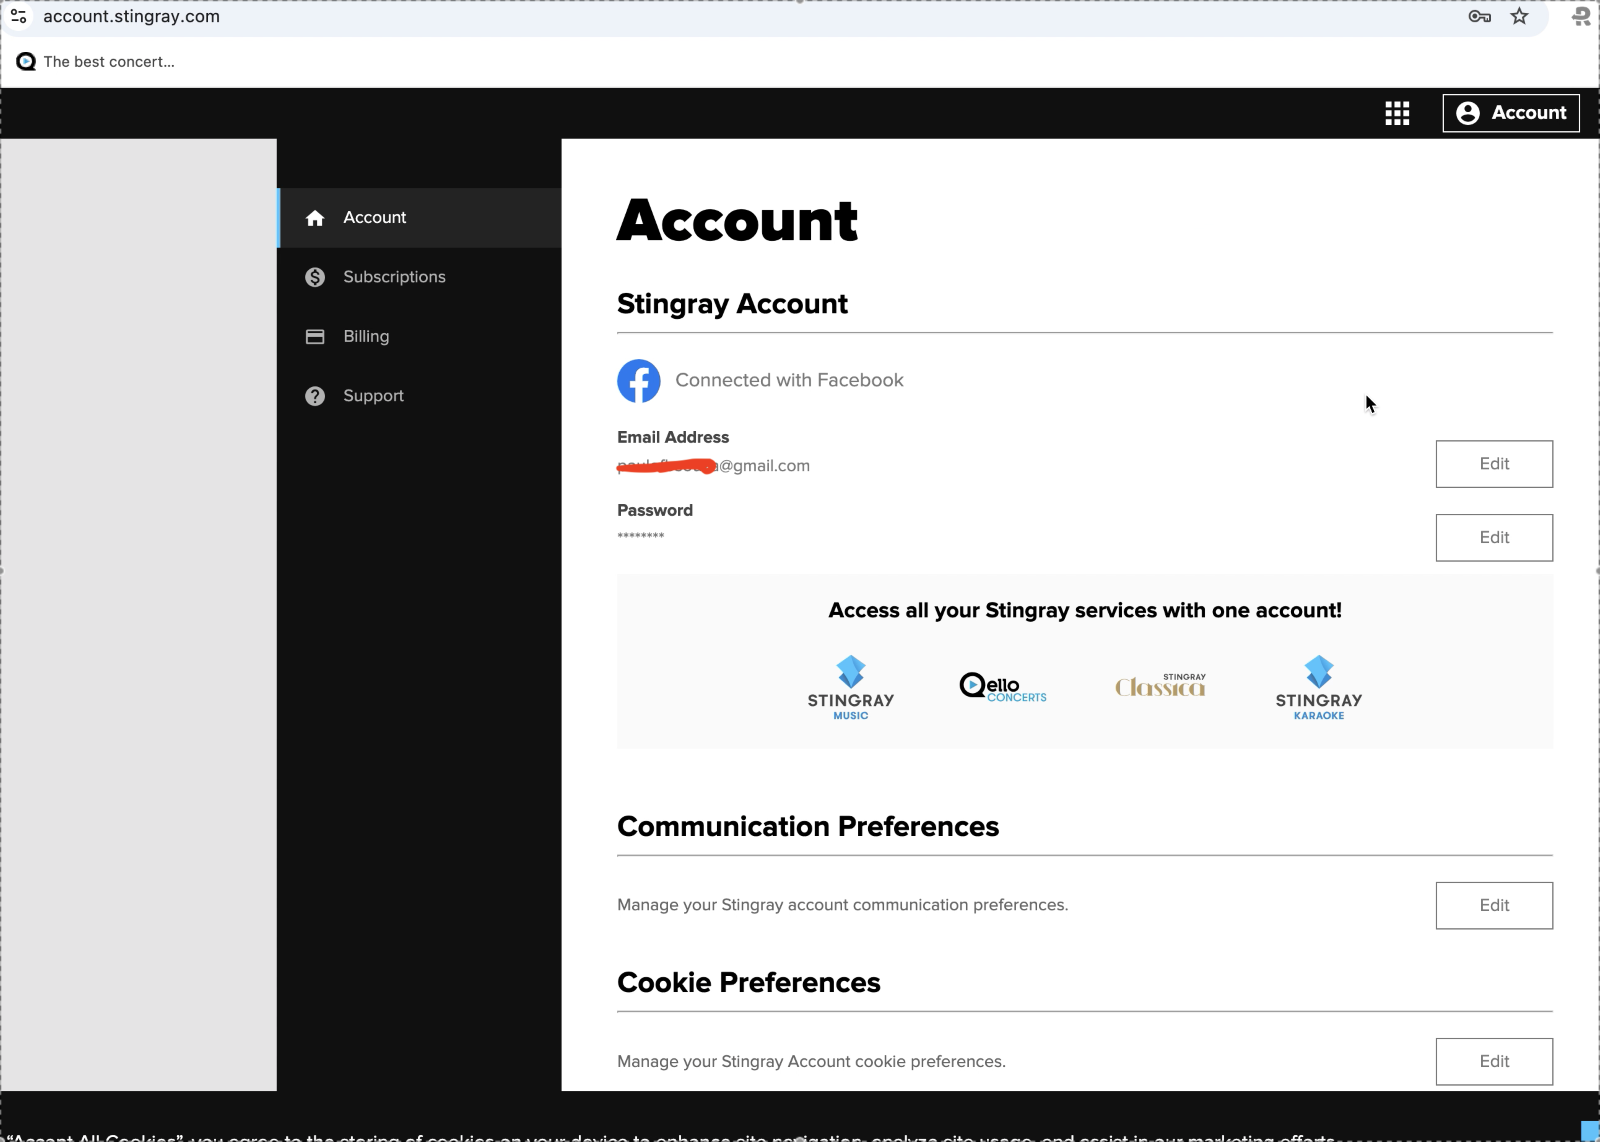Switch to 'The best concert...' browser tab
1600x1142 pixels.
pyautogui.click(x=108, y=61)
